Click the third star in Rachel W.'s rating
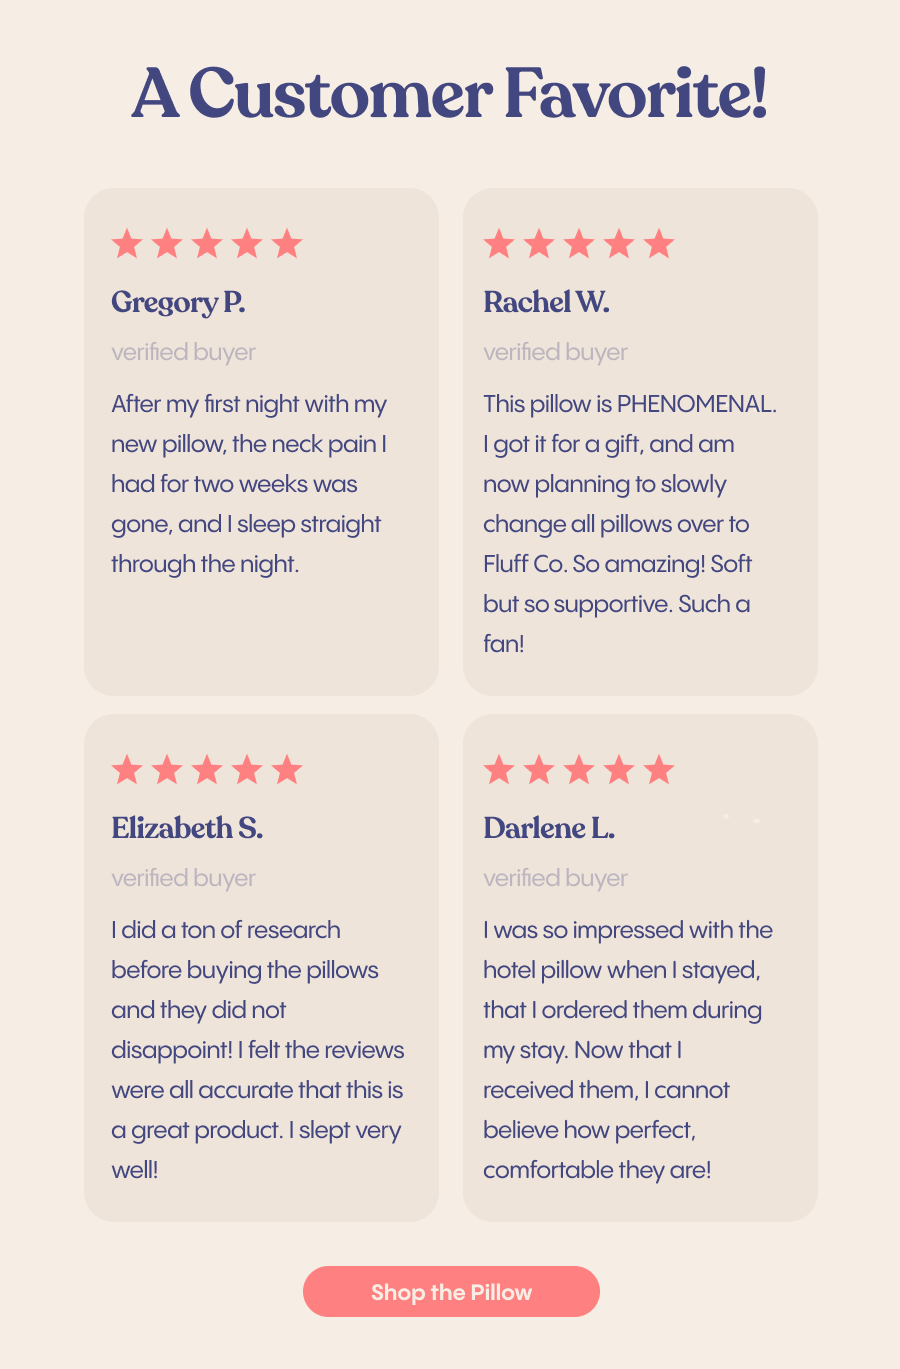Image resolution: width=900 pixels, height=1369 pixels. point(579,243)
